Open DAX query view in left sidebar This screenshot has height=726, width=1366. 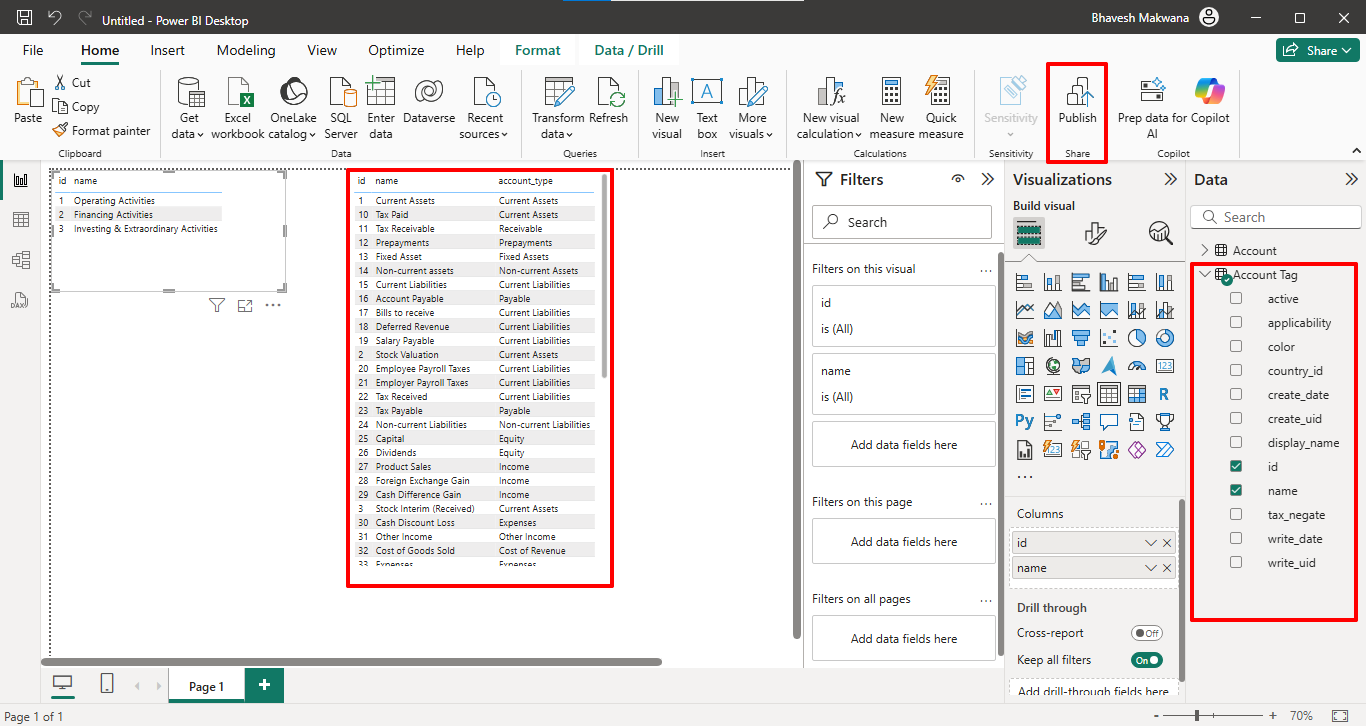click(20, 300)
